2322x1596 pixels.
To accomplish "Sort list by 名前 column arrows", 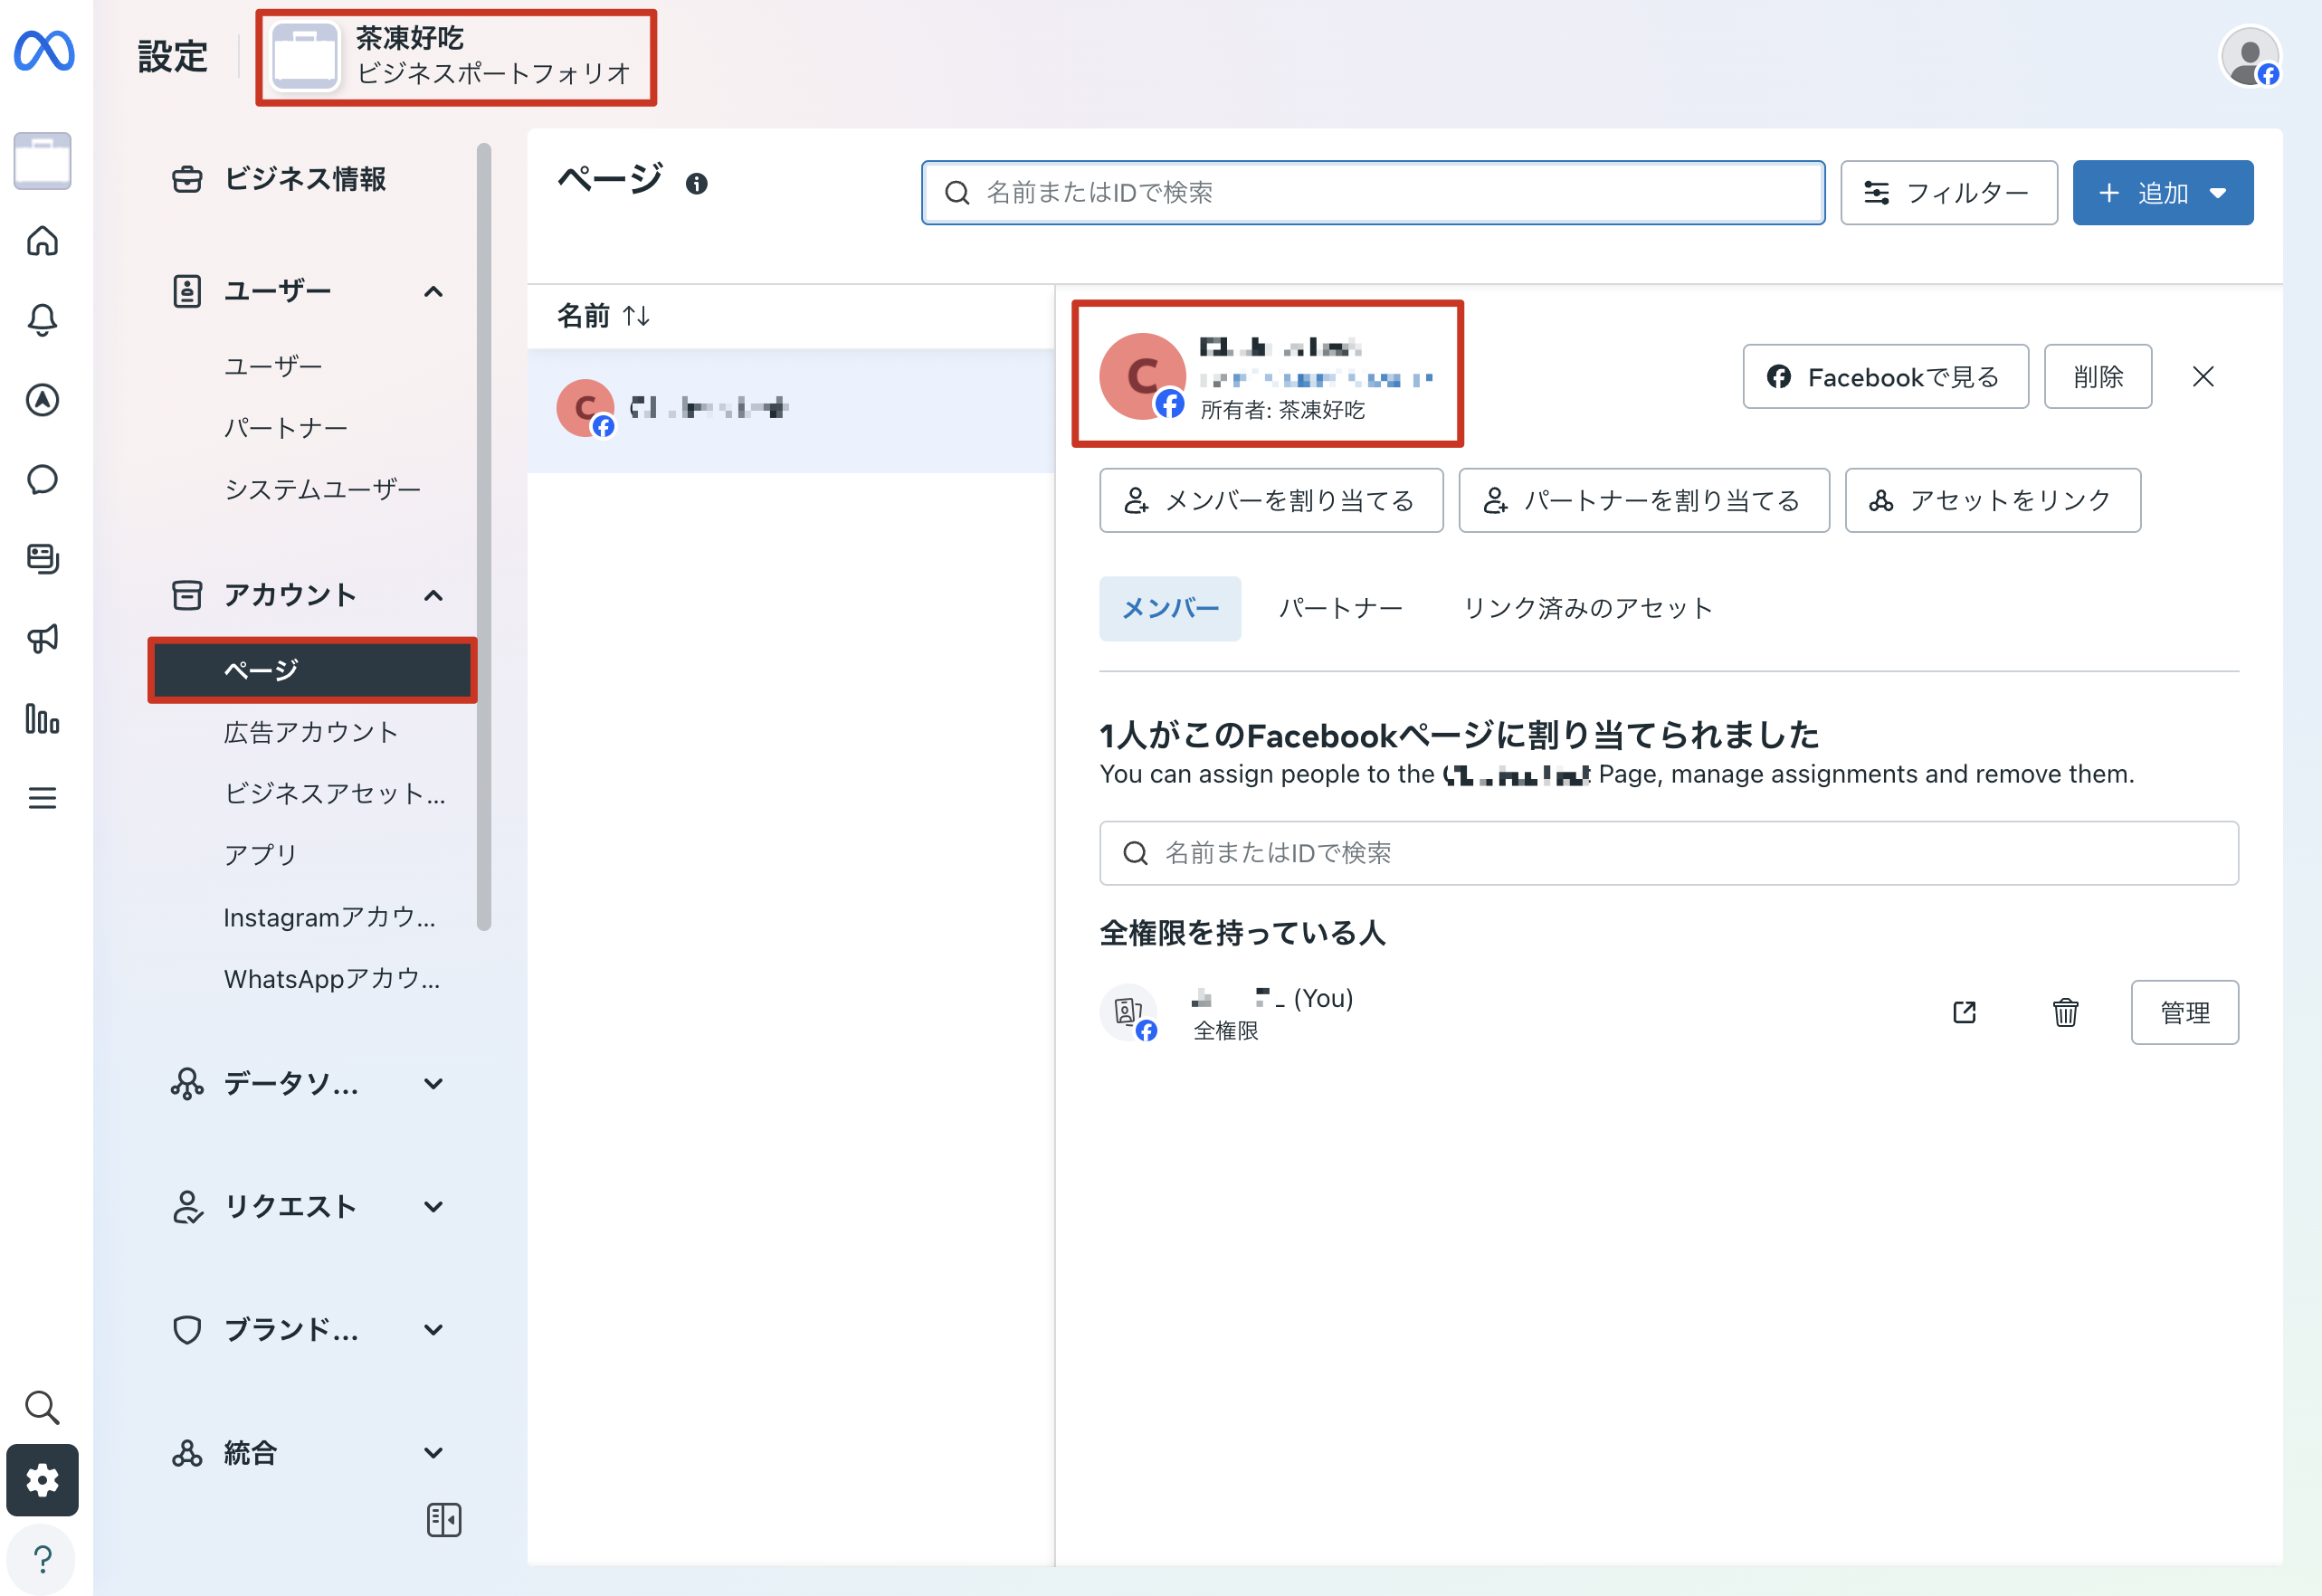I will [x=637, y=316].
